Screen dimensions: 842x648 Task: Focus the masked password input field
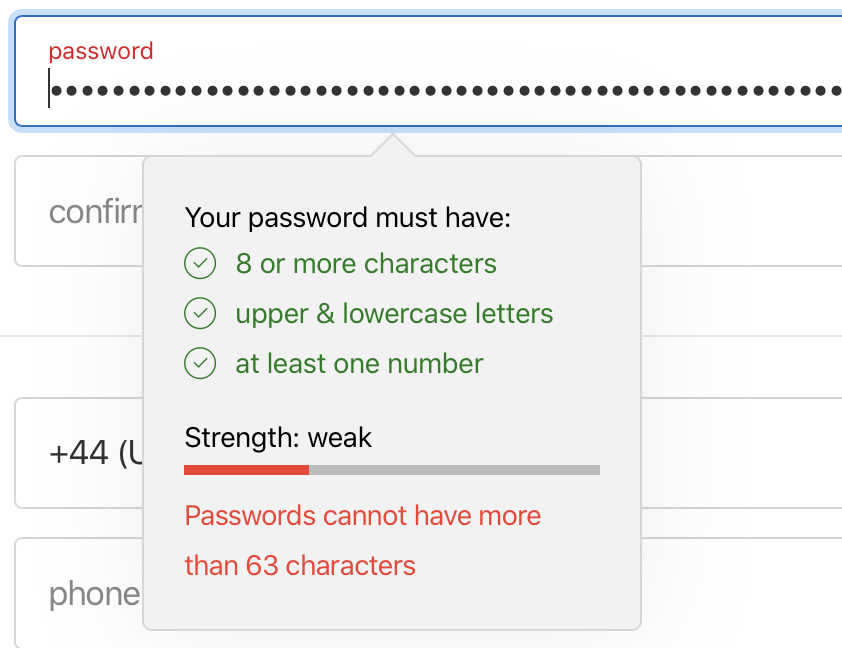click(x=440, y=91)
